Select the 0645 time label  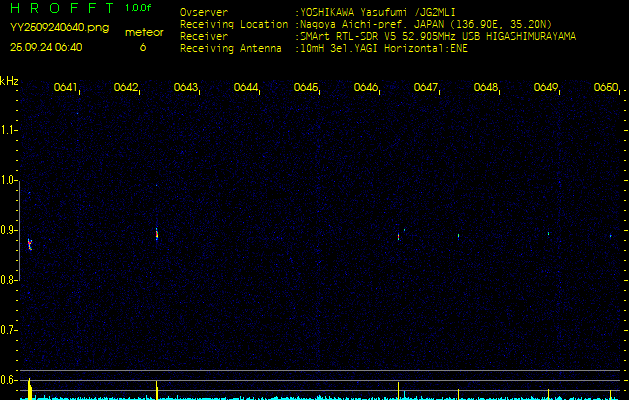(306, 87)
